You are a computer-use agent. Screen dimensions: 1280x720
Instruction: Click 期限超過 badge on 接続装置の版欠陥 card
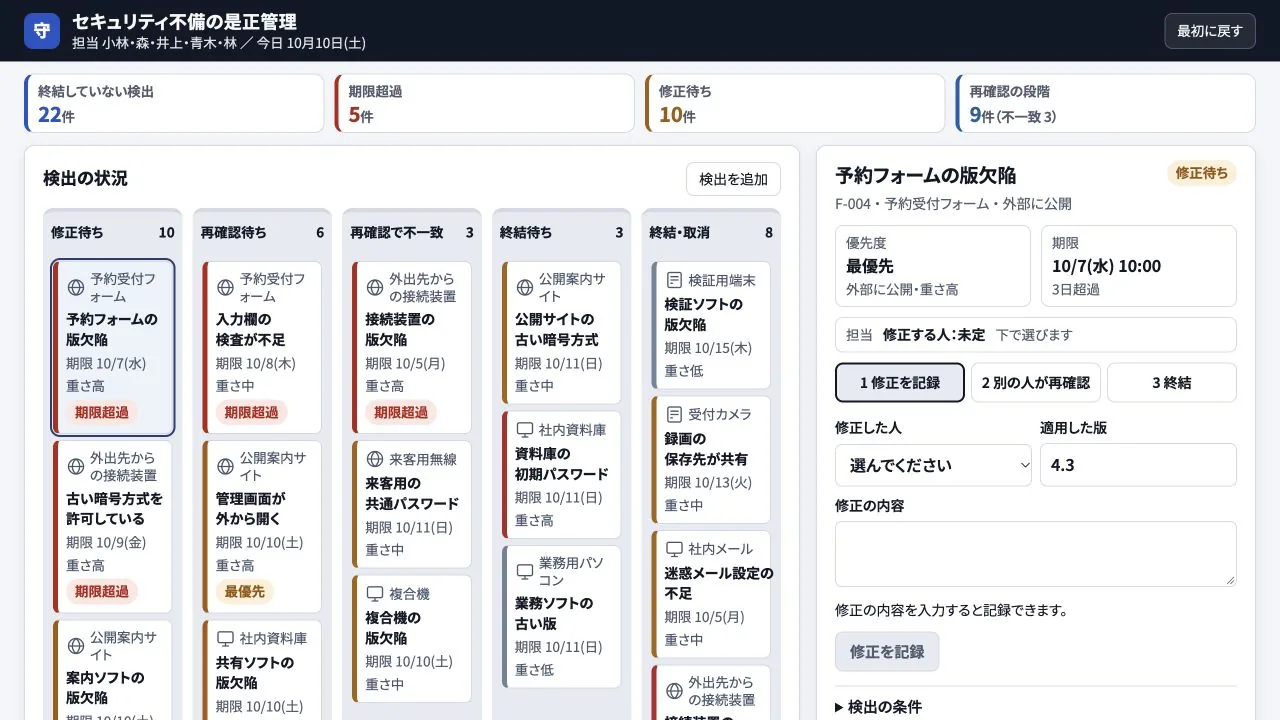401,412
